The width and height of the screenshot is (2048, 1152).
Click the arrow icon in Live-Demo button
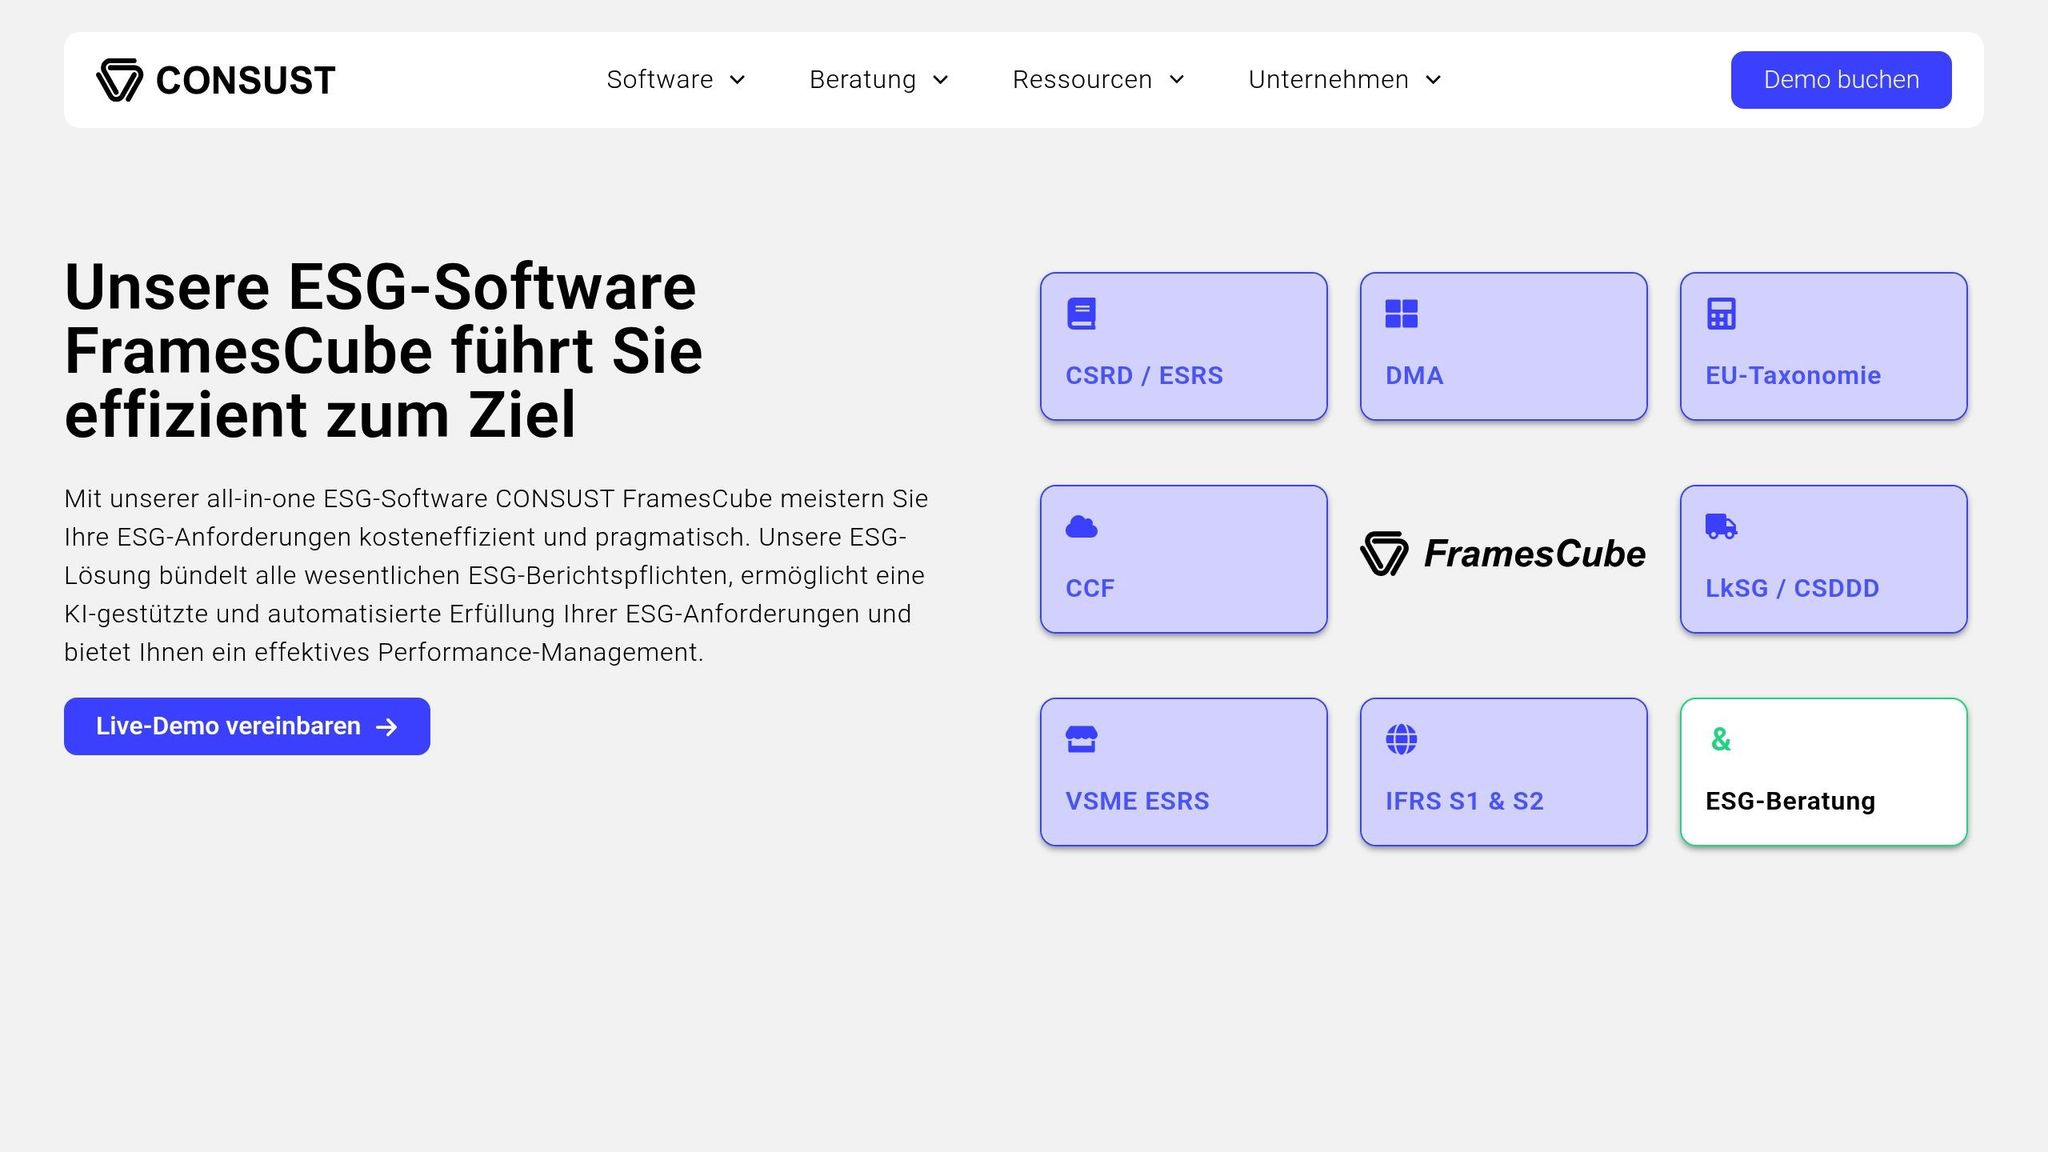387,727
